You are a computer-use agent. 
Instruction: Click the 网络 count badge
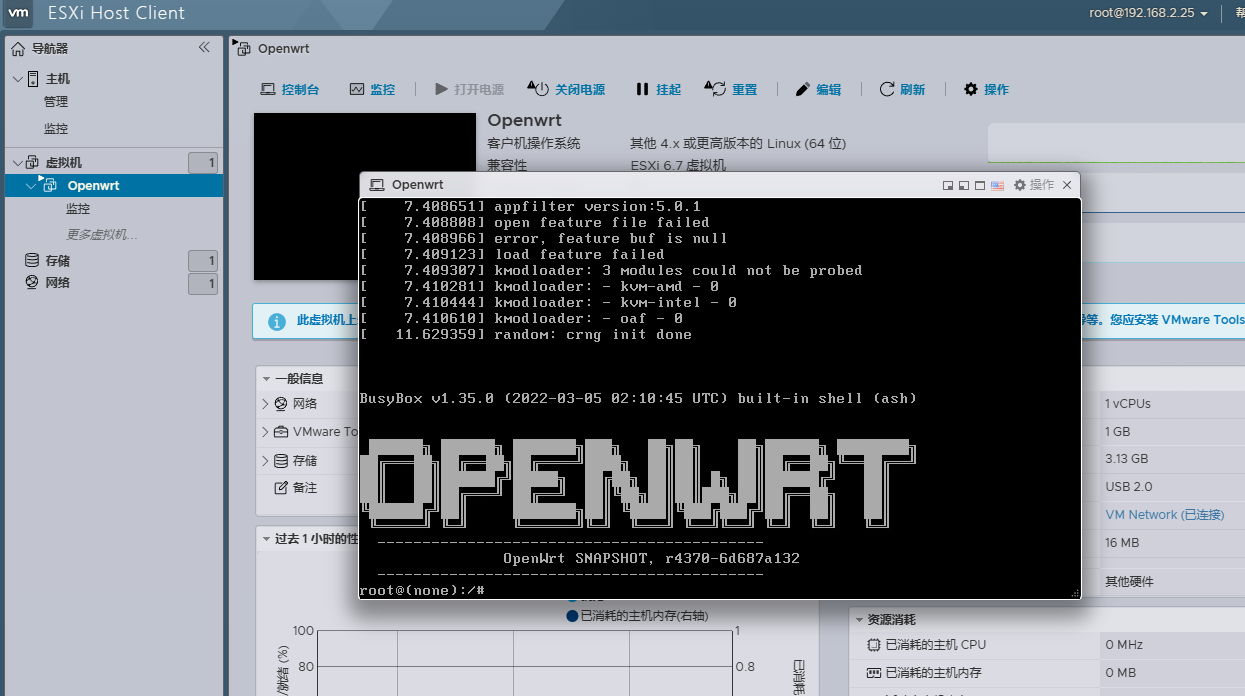pos(203,284)
